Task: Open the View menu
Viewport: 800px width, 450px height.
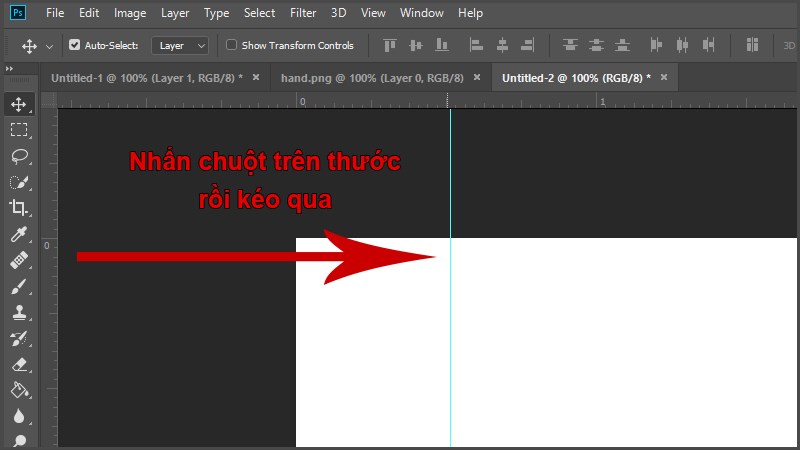Action: 373,13
